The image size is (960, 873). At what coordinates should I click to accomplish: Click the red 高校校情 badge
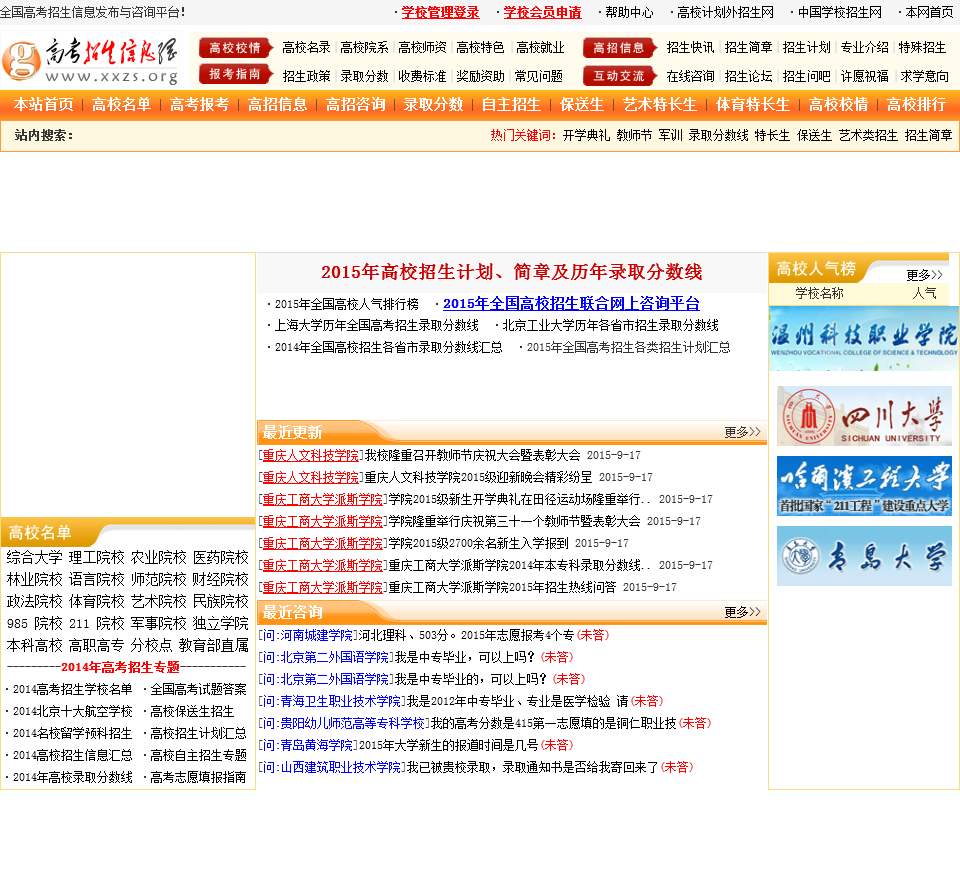236,48
